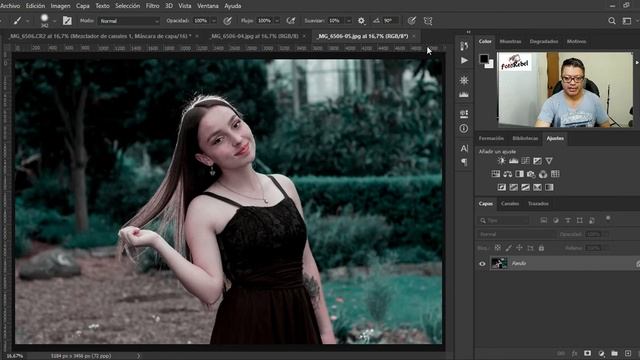The image size is (640, 360).
Task: Open the Properties panel icon in dock
Action: point(464,114)
